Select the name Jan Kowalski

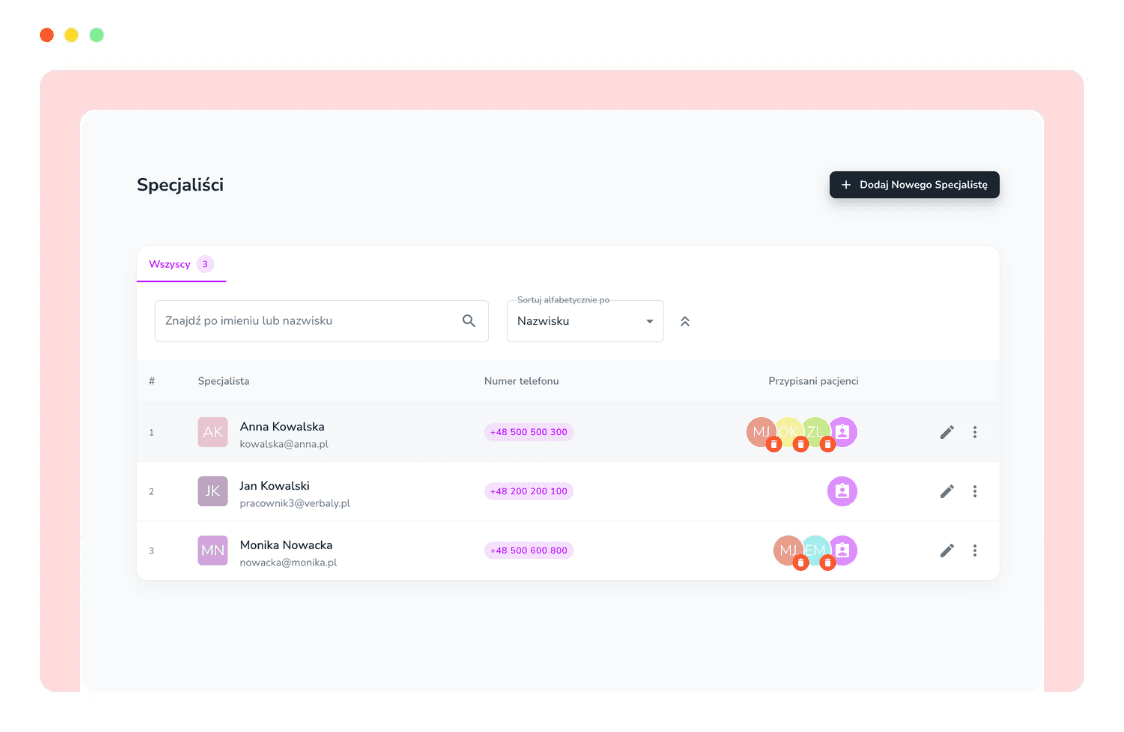(x=275, y=486)
